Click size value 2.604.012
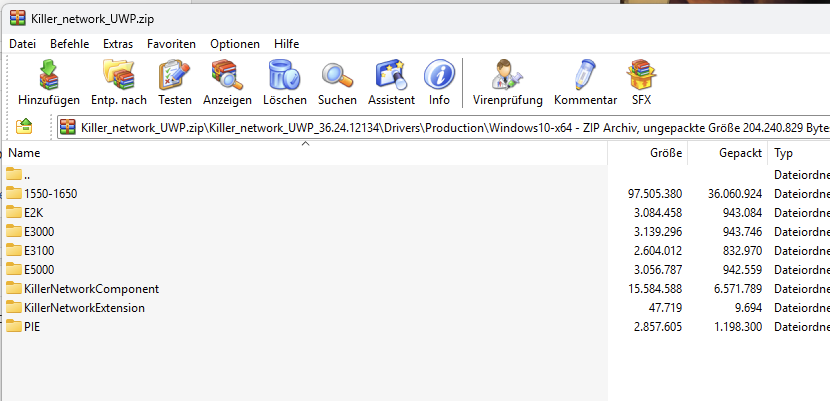 tap(658, 251)
